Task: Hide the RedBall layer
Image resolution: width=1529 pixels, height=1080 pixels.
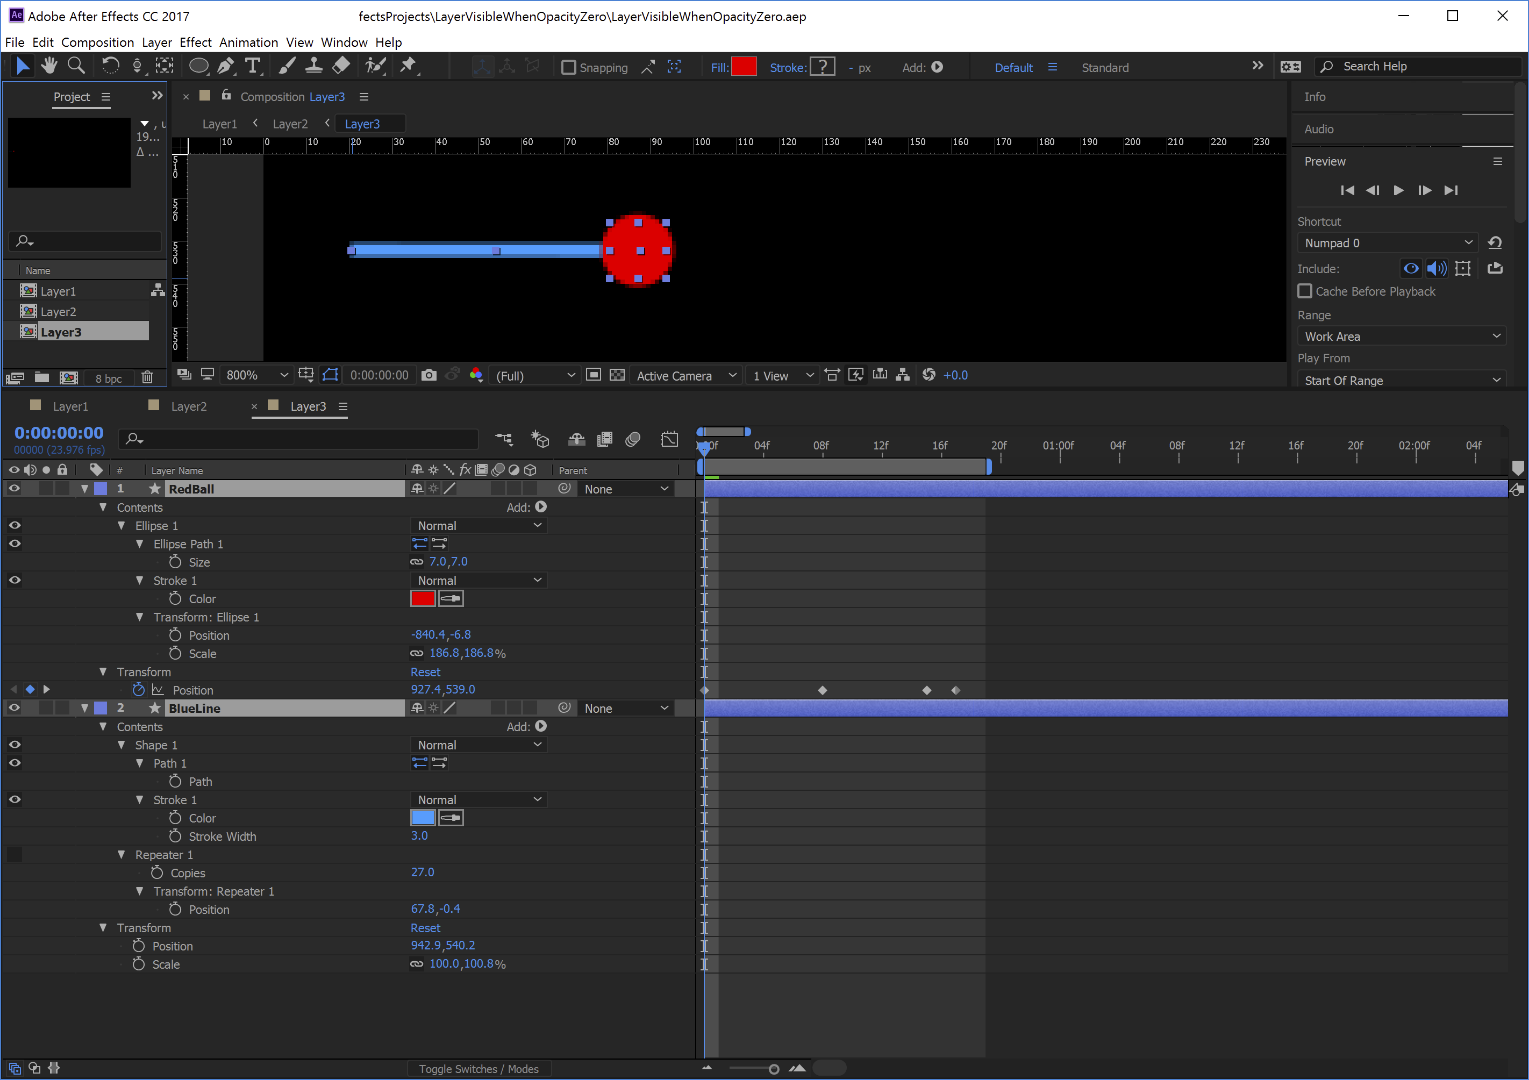Action: coord(14,488)
